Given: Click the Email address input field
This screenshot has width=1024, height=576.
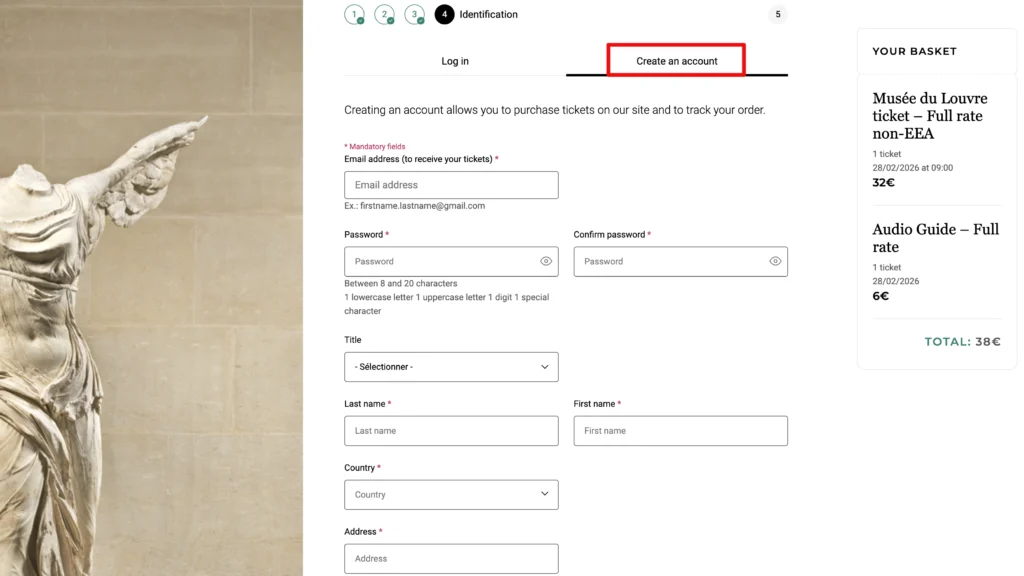Looking at the screenshot, I should point(451,185).
